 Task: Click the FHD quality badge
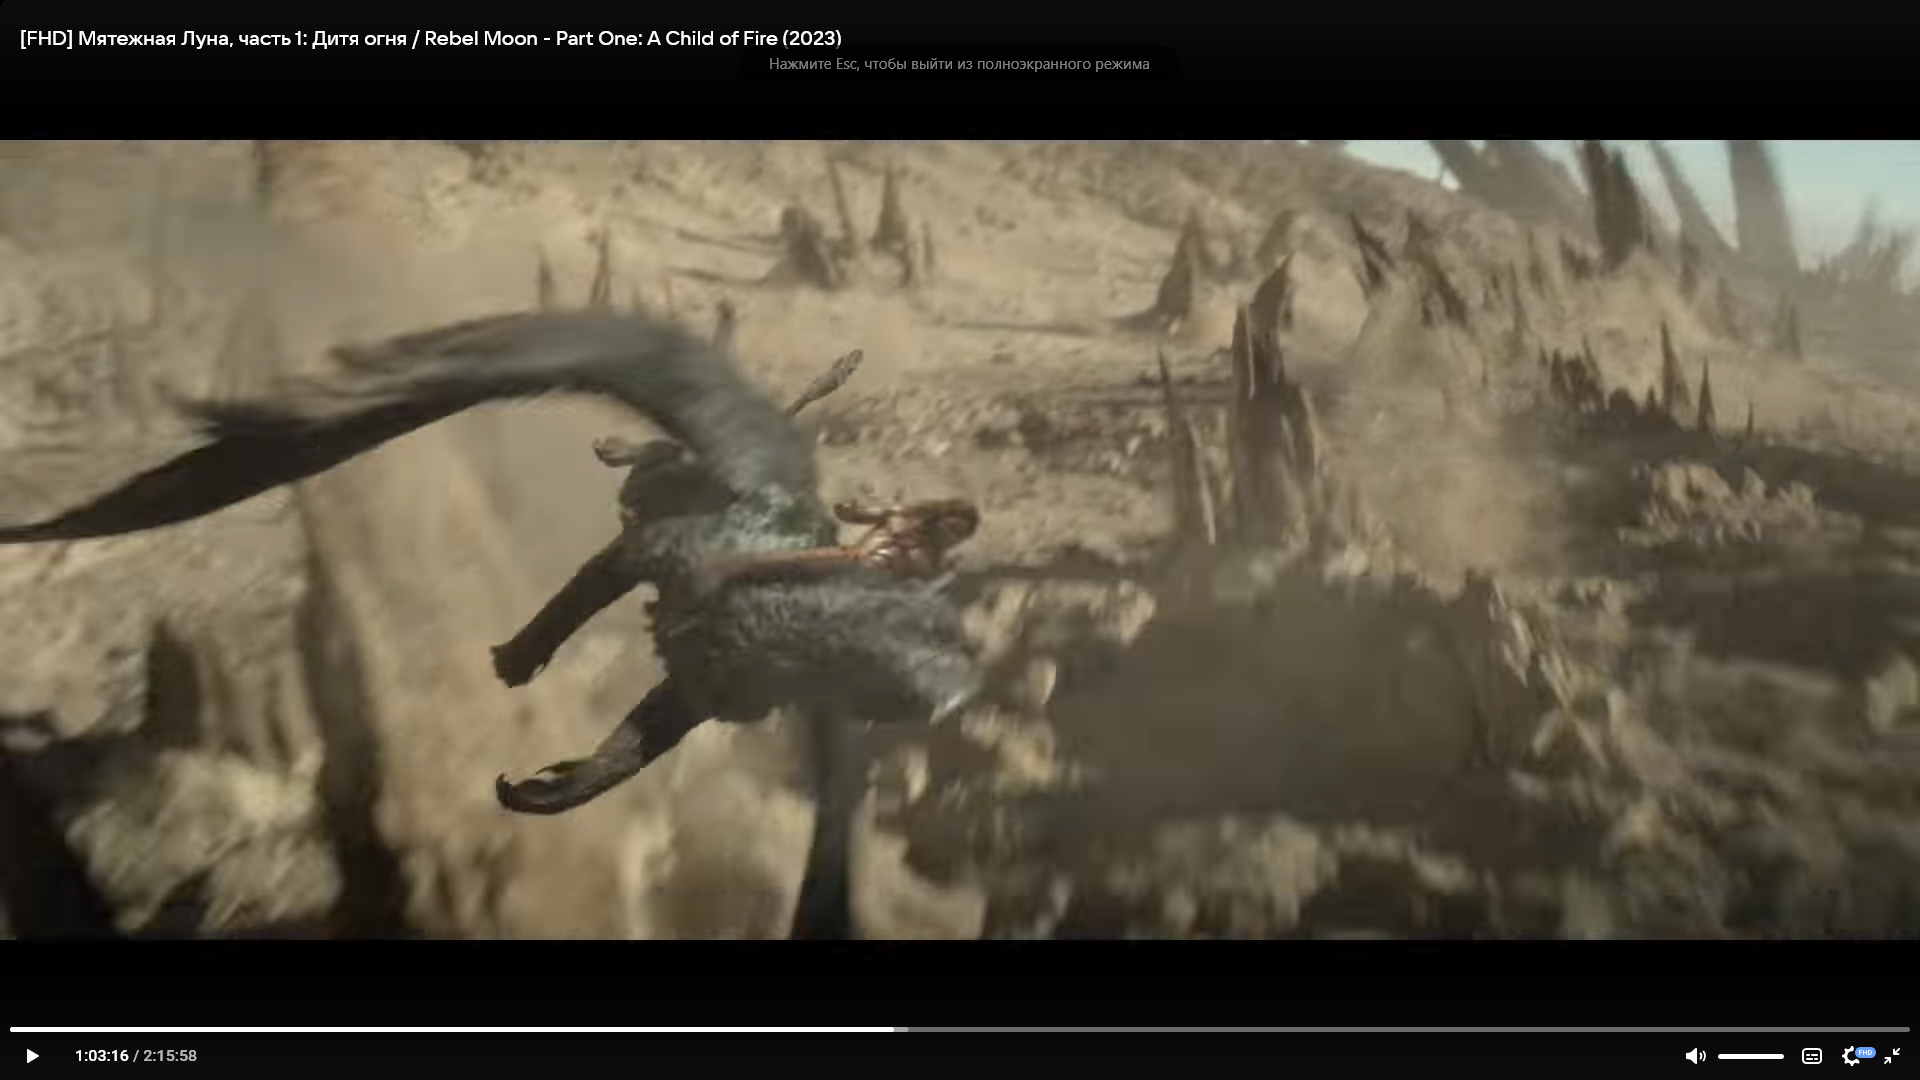1865,1051
